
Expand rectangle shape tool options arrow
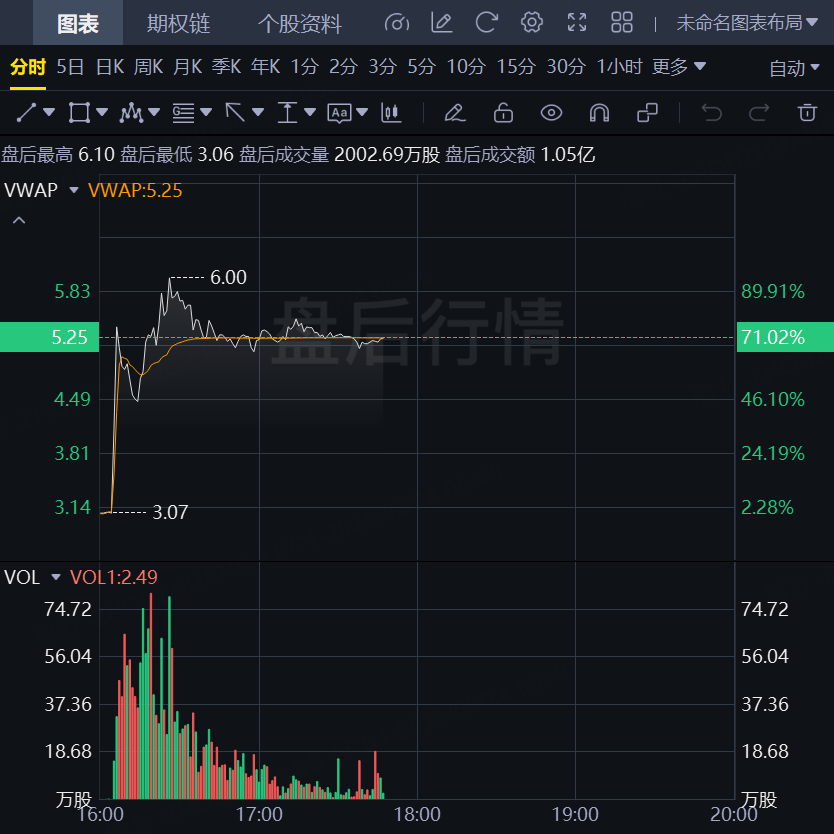102,112
